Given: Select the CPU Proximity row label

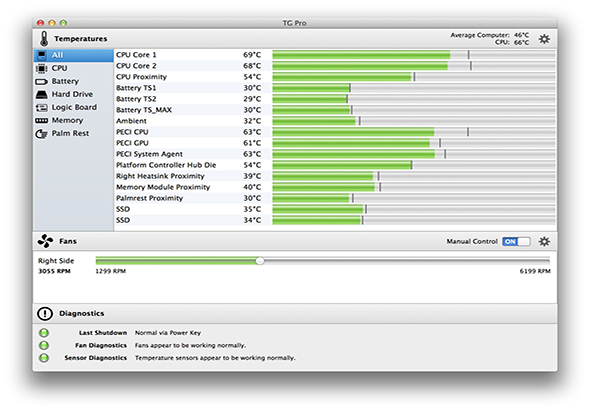Looking at the screenshot, I should click(141, 77).
